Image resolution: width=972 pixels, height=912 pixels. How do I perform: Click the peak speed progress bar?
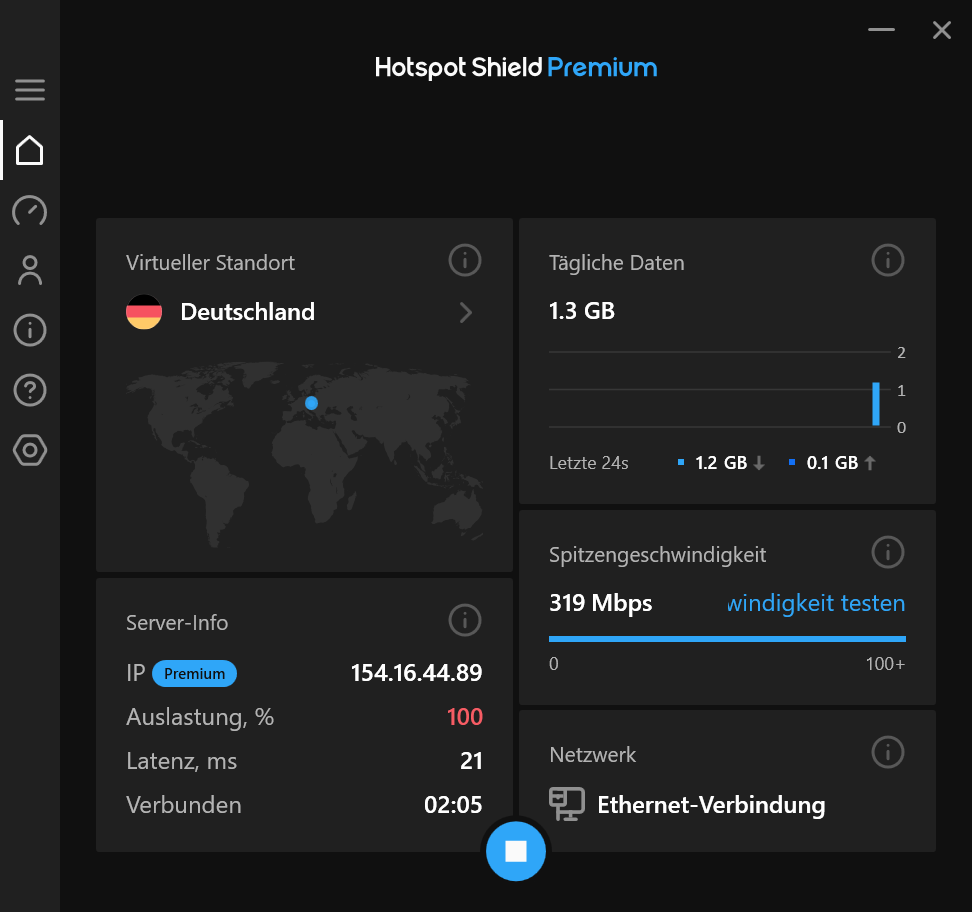click(727, 639)
